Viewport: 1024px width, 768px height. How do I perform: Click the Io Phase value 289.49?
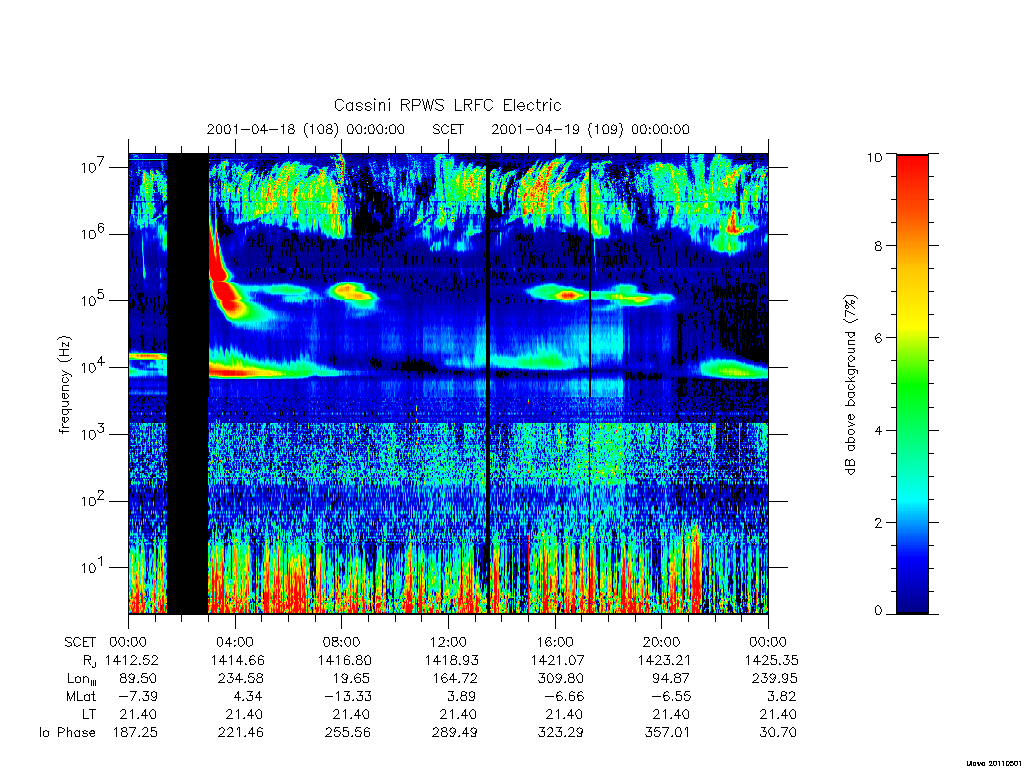coord(454,733)
